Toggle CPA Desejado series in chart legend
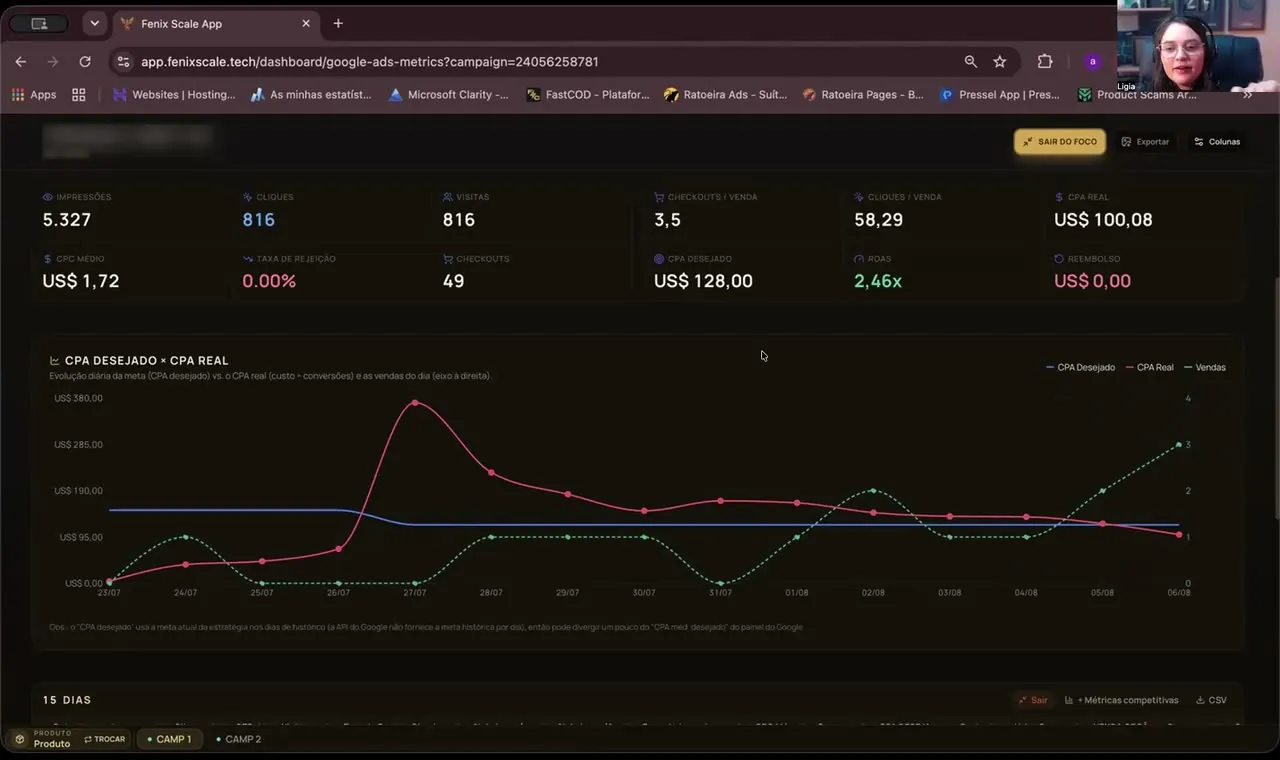1280x760 pixels. tap(1080, 367)
